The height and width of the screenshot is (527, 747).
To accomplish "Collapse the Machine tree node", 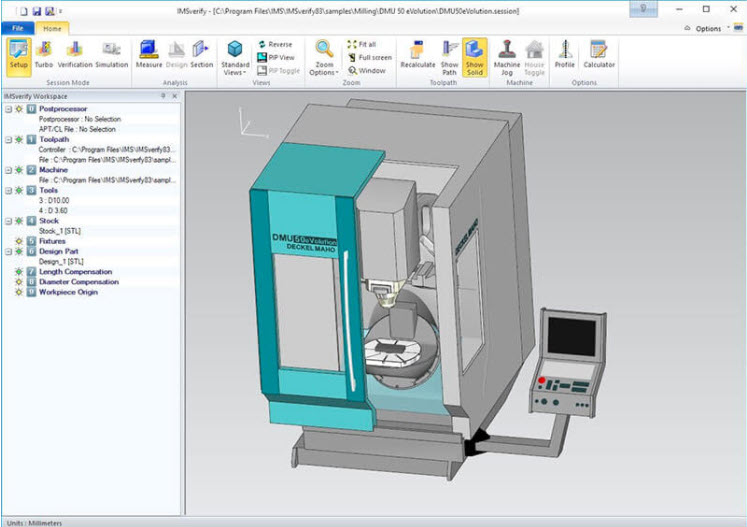I will click(x=8, y=170).
